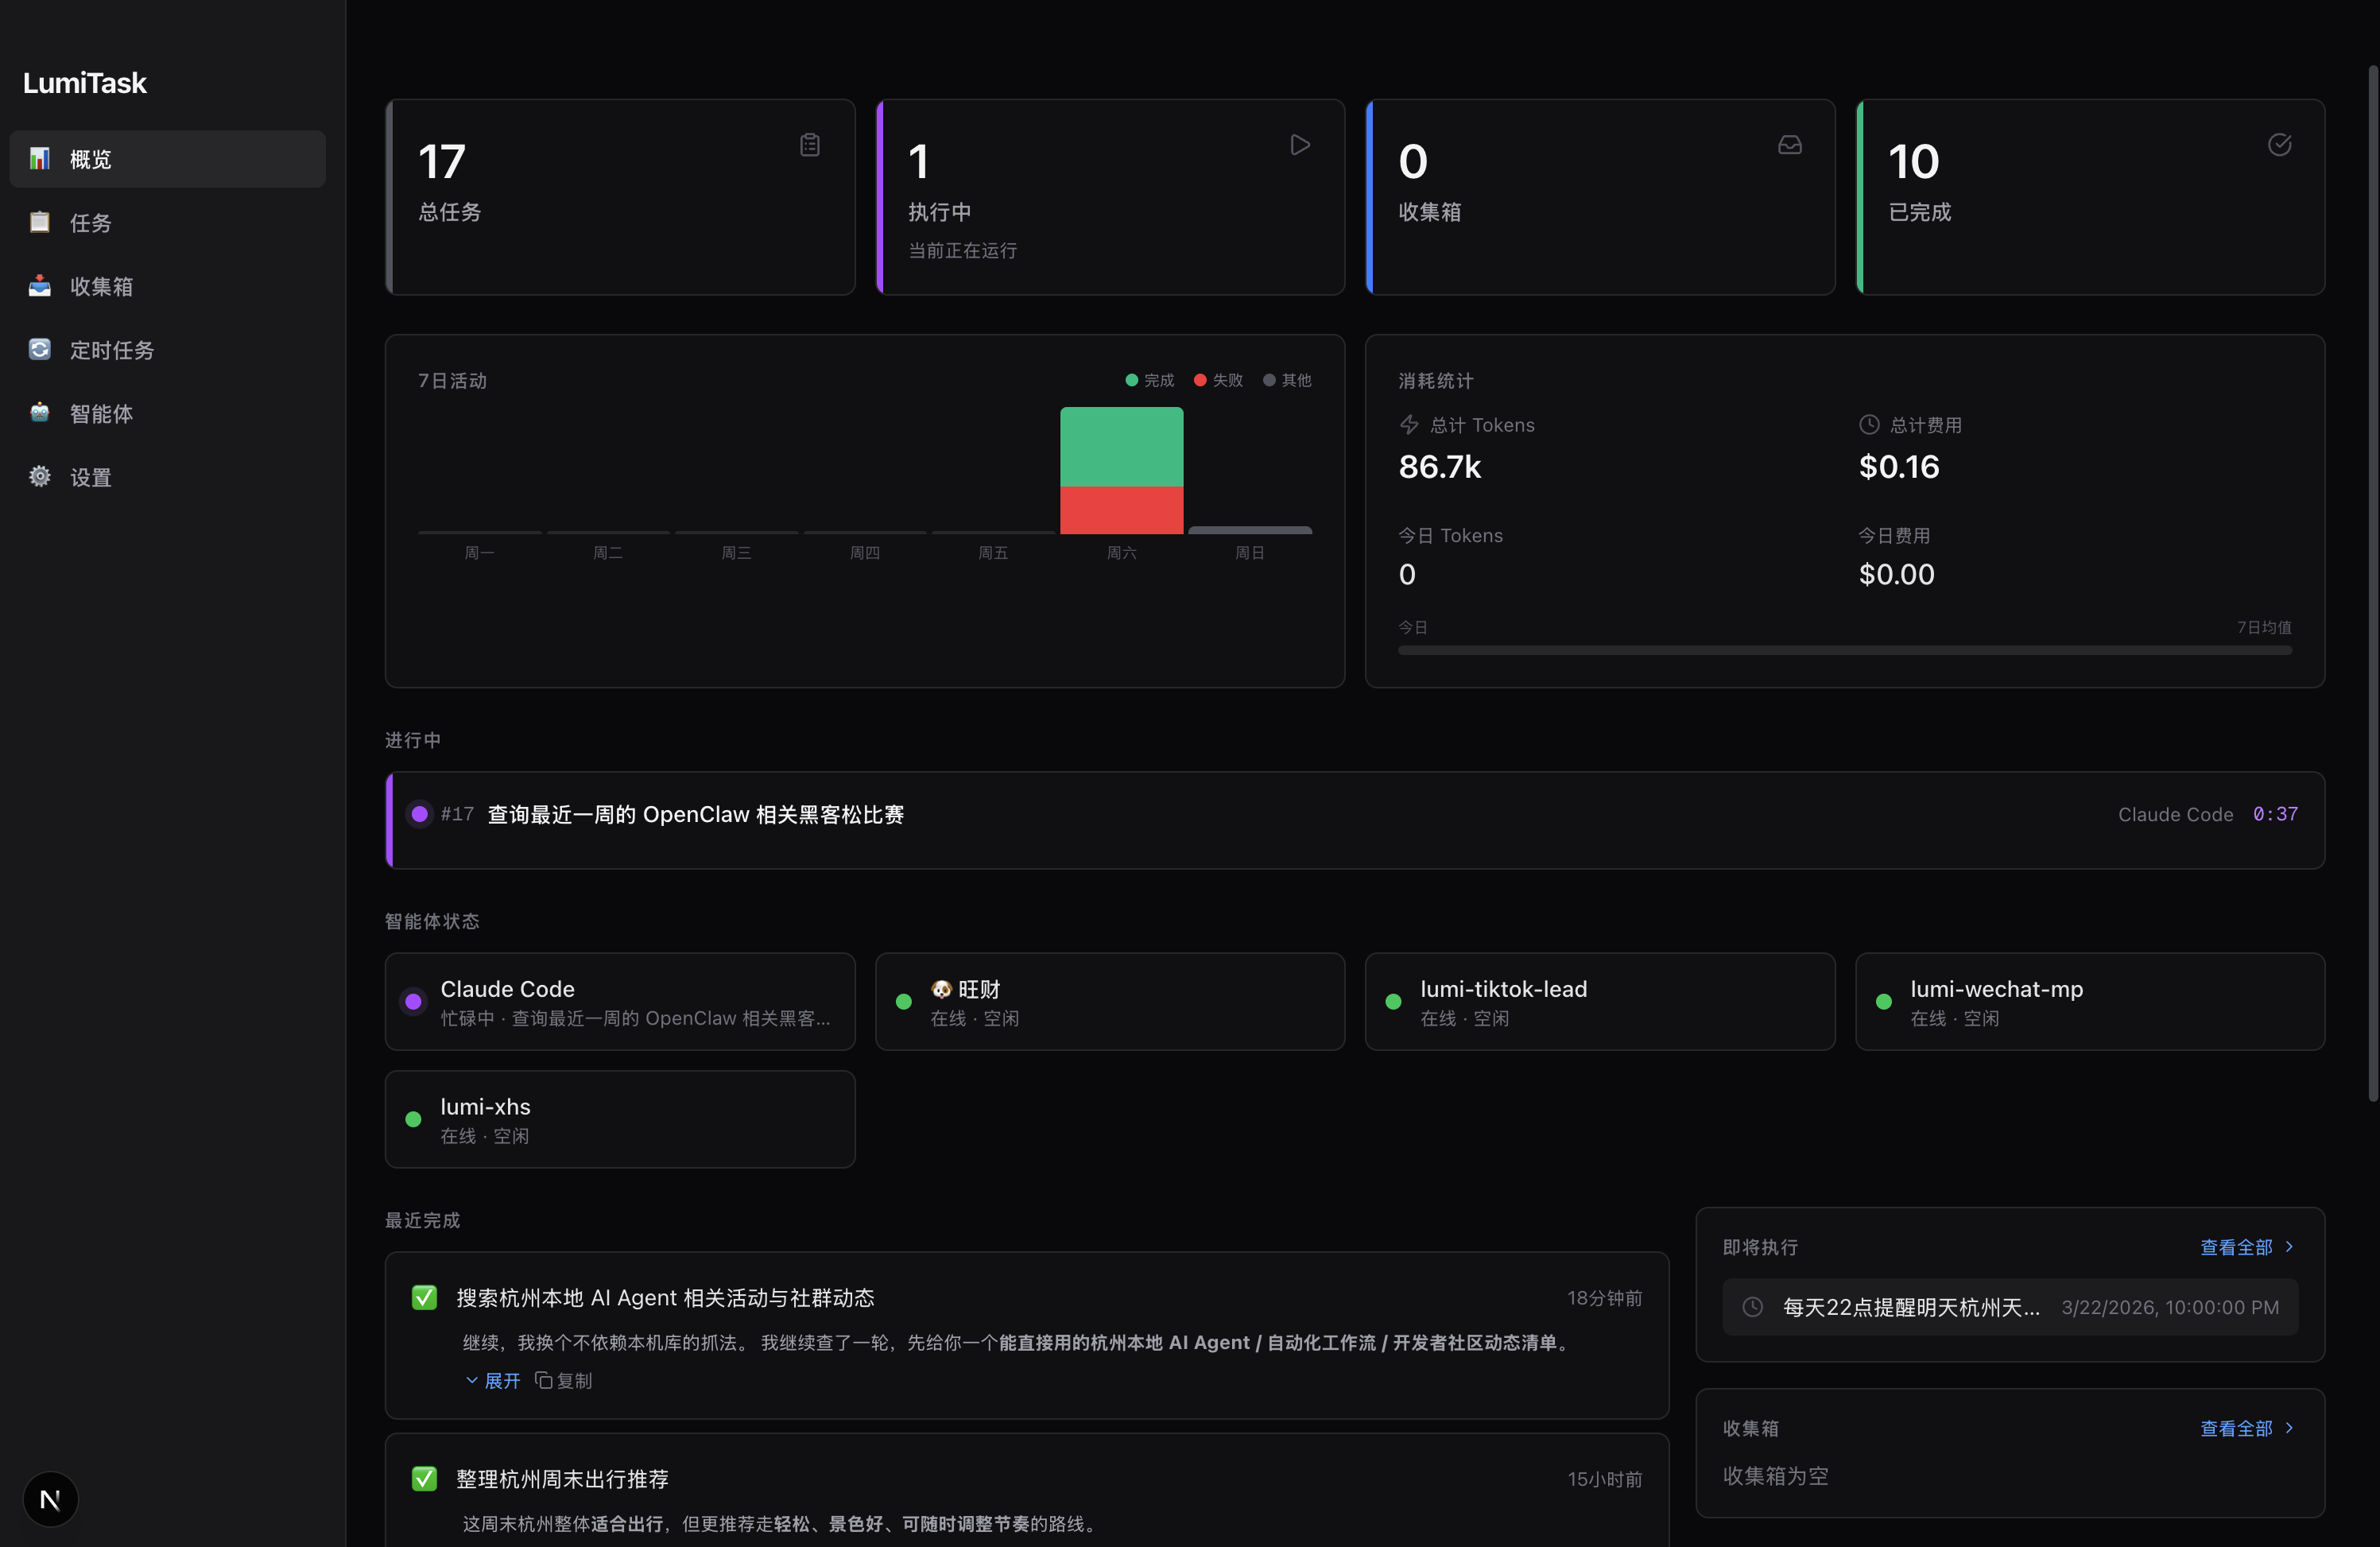The image size is (2380, 1547).
Task: Click the purple status dot of task #17
Action: click(x=420, y=814)
